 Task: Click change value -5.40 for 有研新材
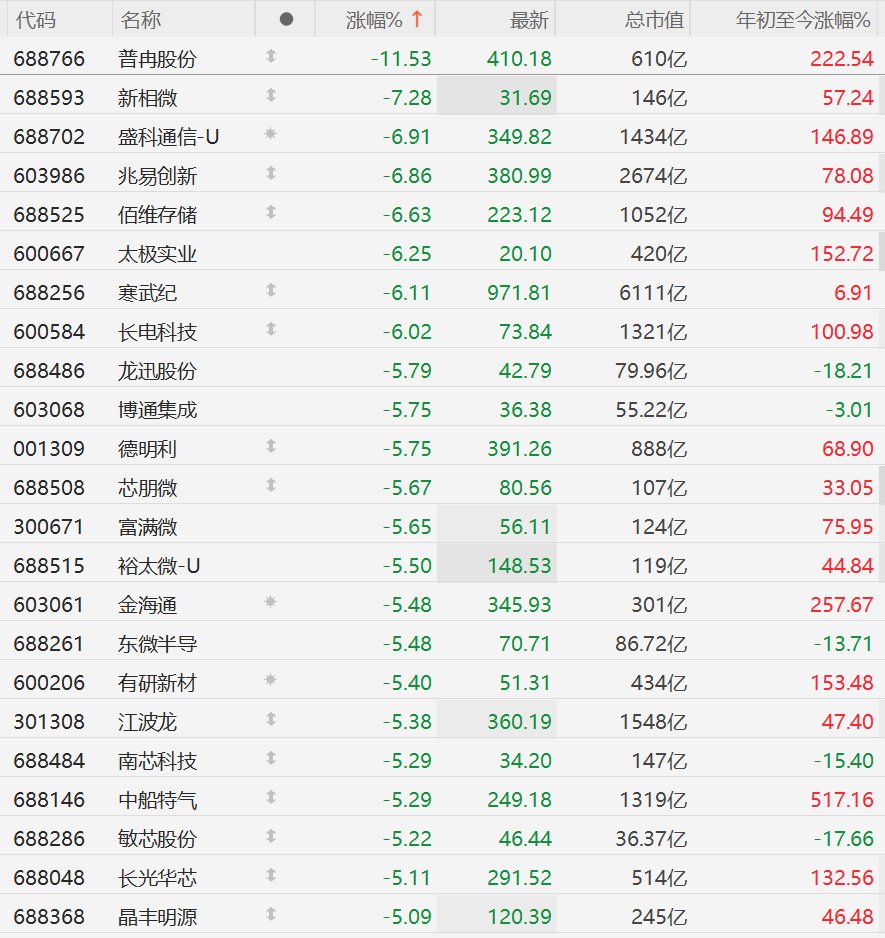click(407, 683)
